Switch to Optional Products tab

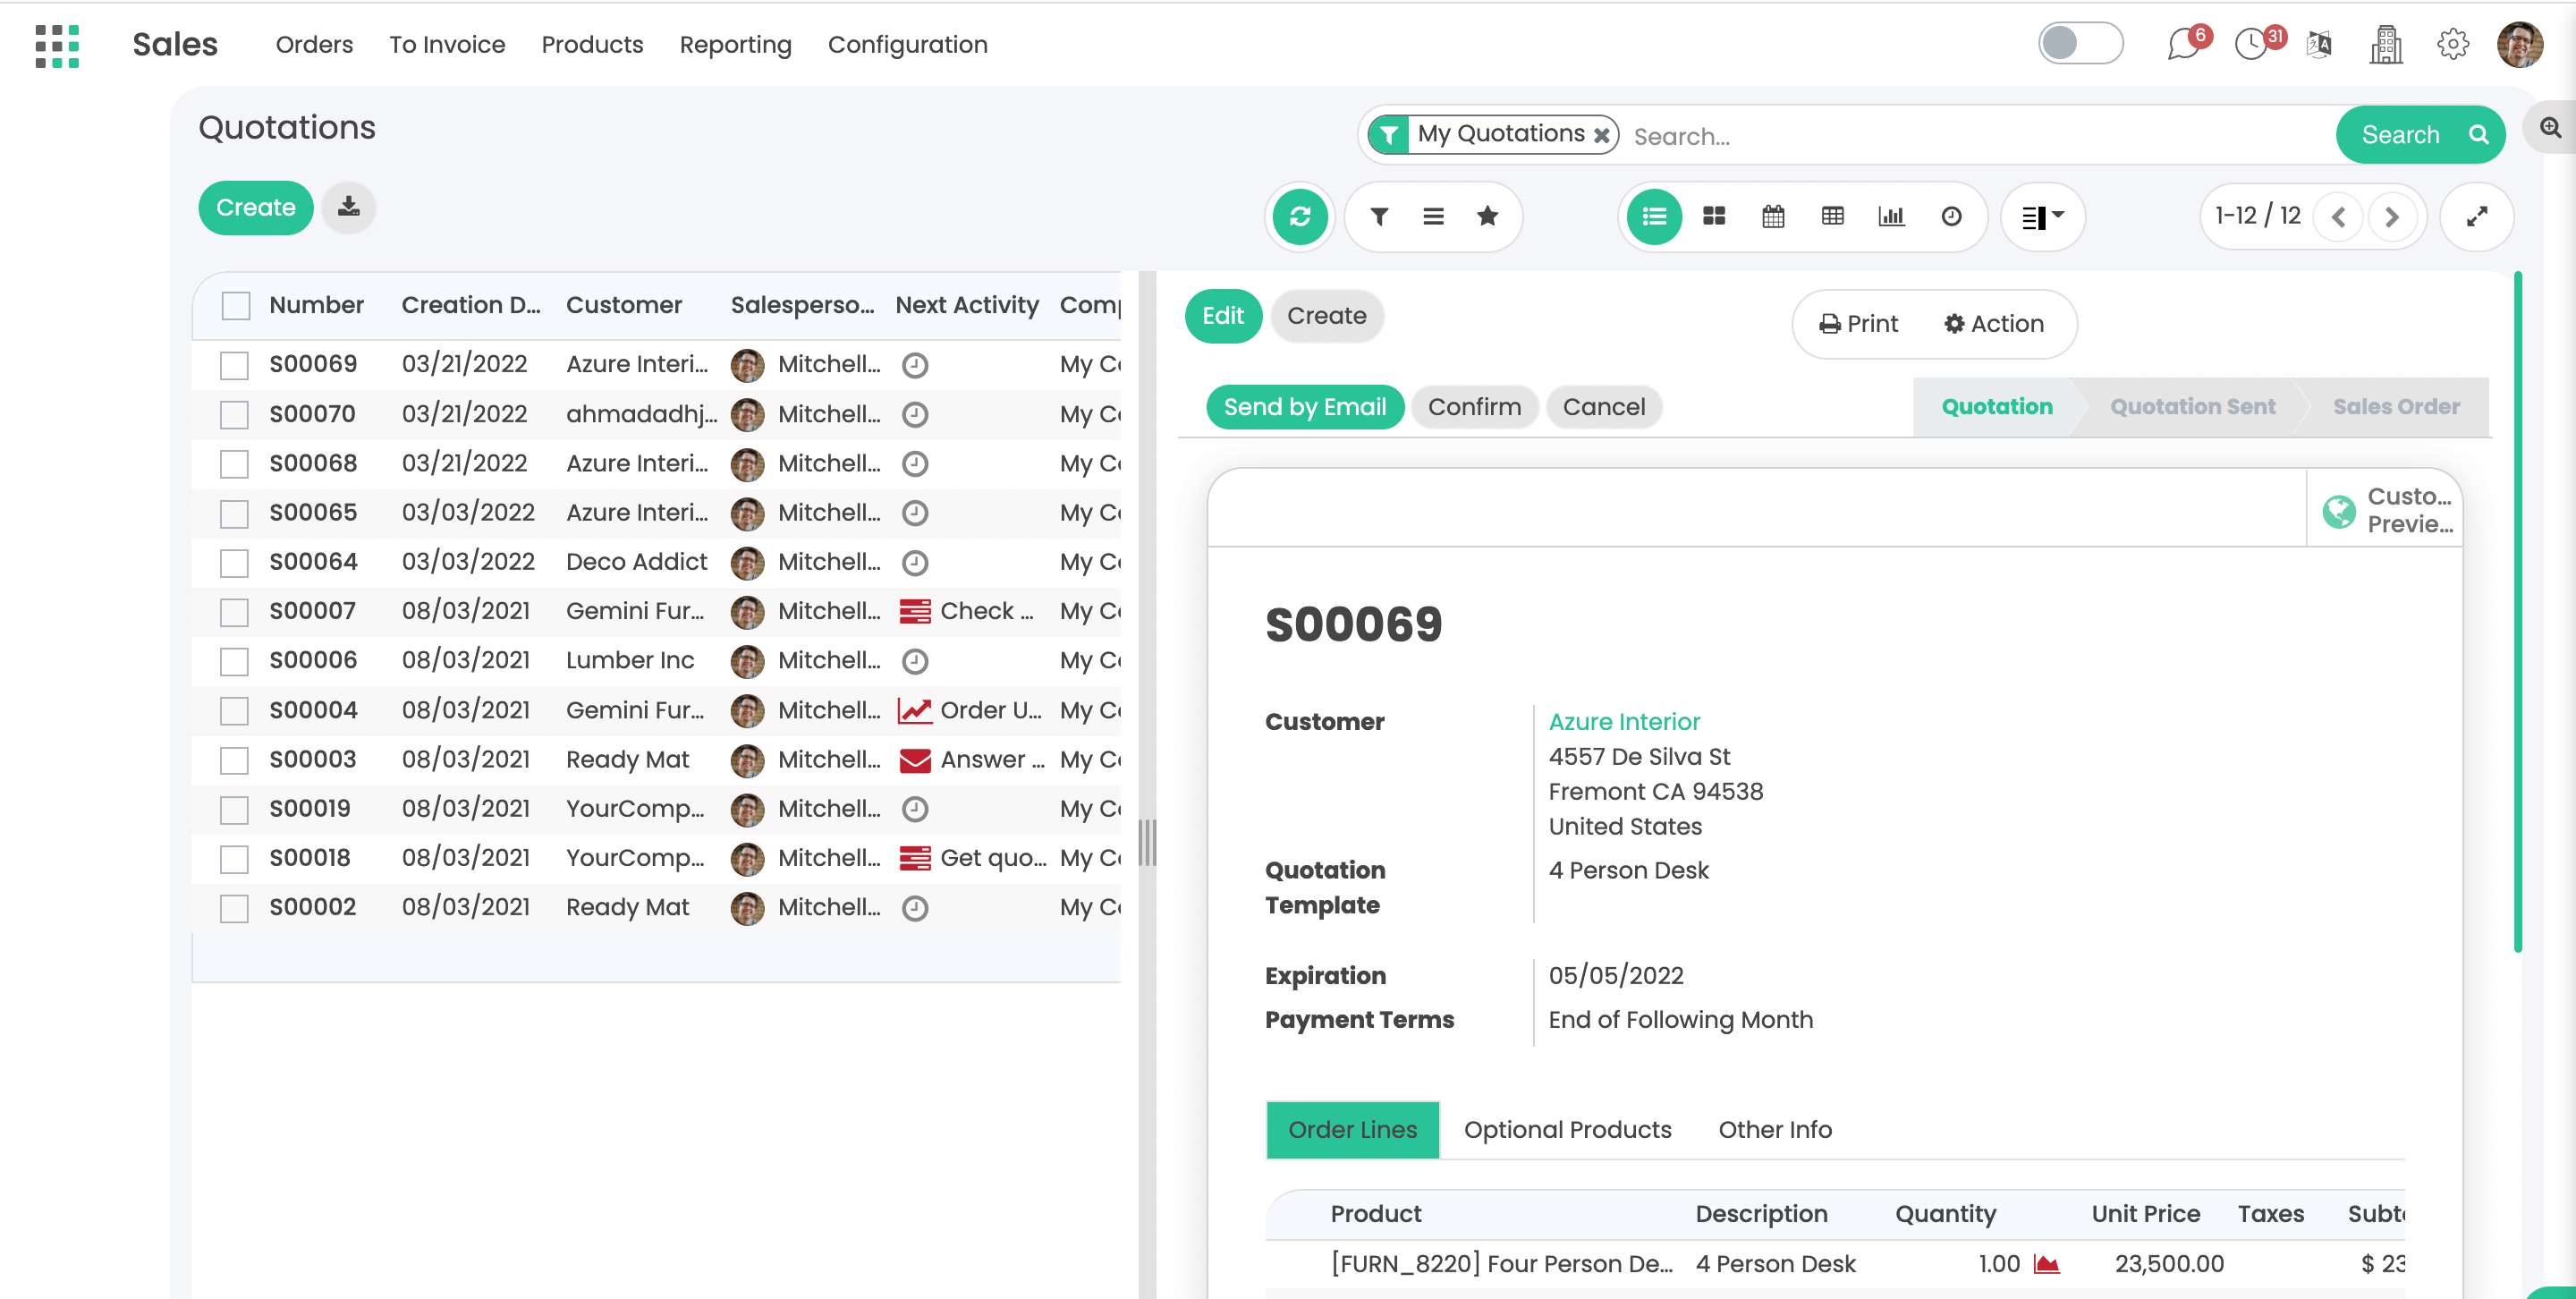[1567, 1130]
